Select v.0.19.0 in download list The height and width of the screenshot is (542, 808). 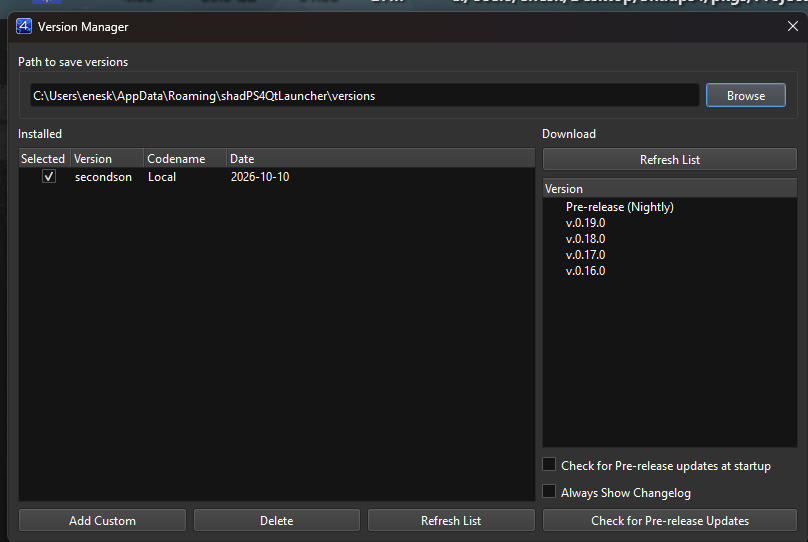point(585,223)
